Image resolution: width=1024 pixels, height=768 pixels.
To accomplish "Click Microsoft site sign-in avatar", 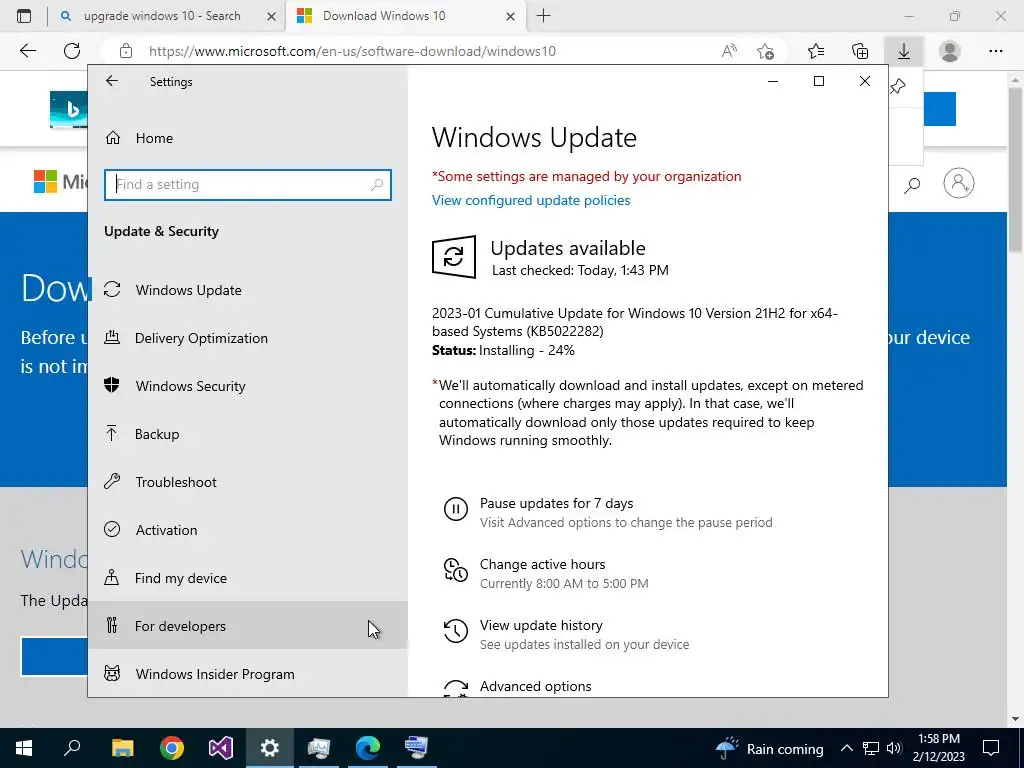I will (959, 184).
